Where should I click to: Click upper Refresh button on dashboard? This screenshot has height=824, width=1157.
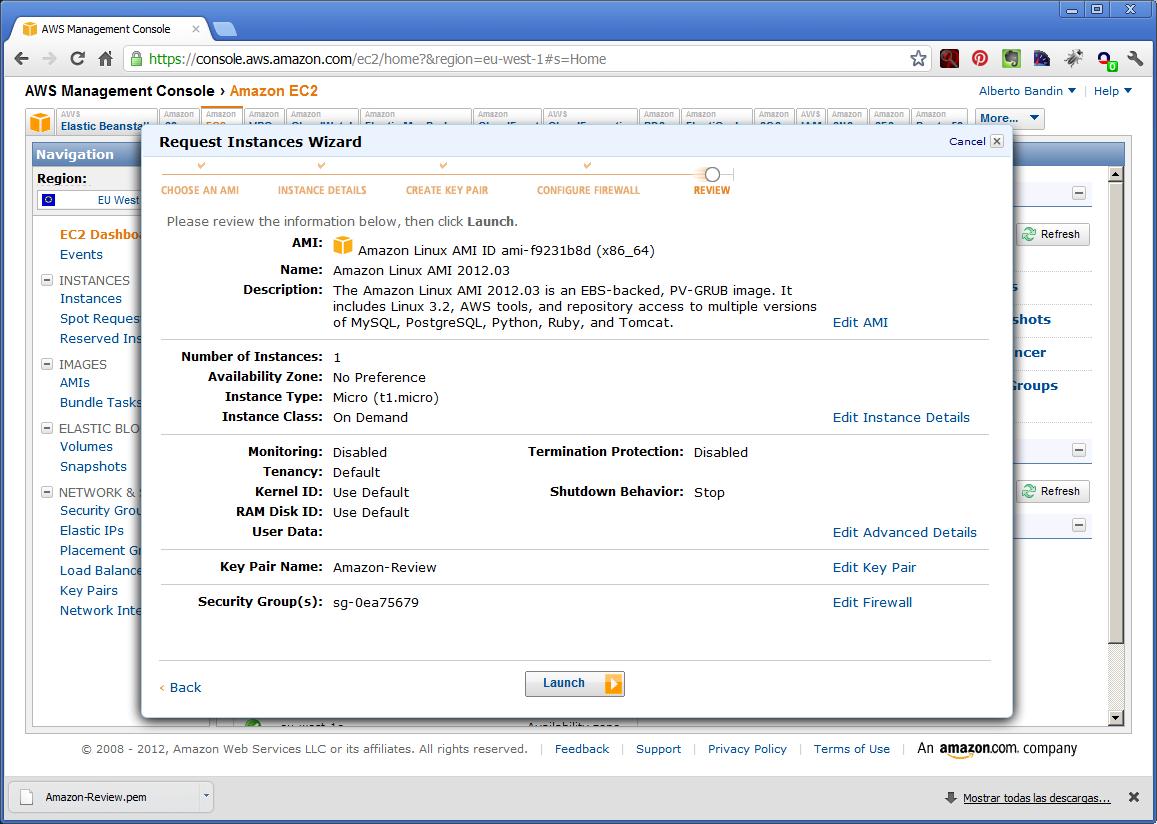point(1052,235)
